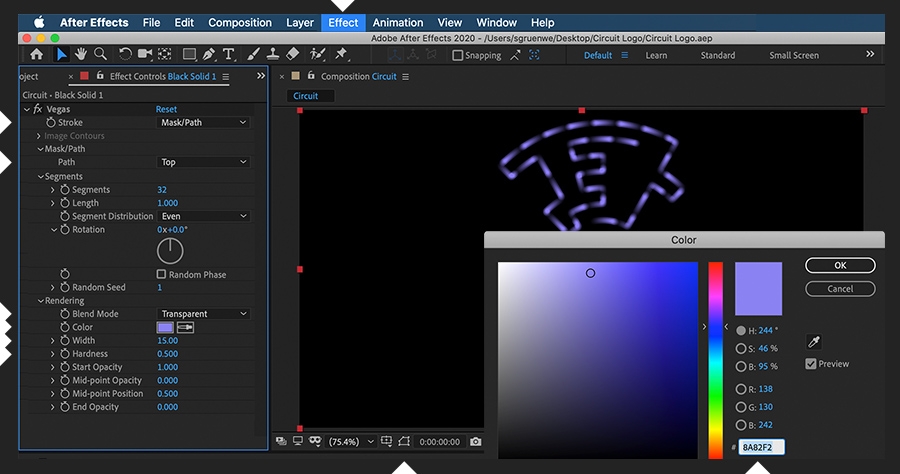This screenshot has height=474, width=900.
Task: Open the Stroke Mask/Path dropdown
Action: tap(203, 122)
